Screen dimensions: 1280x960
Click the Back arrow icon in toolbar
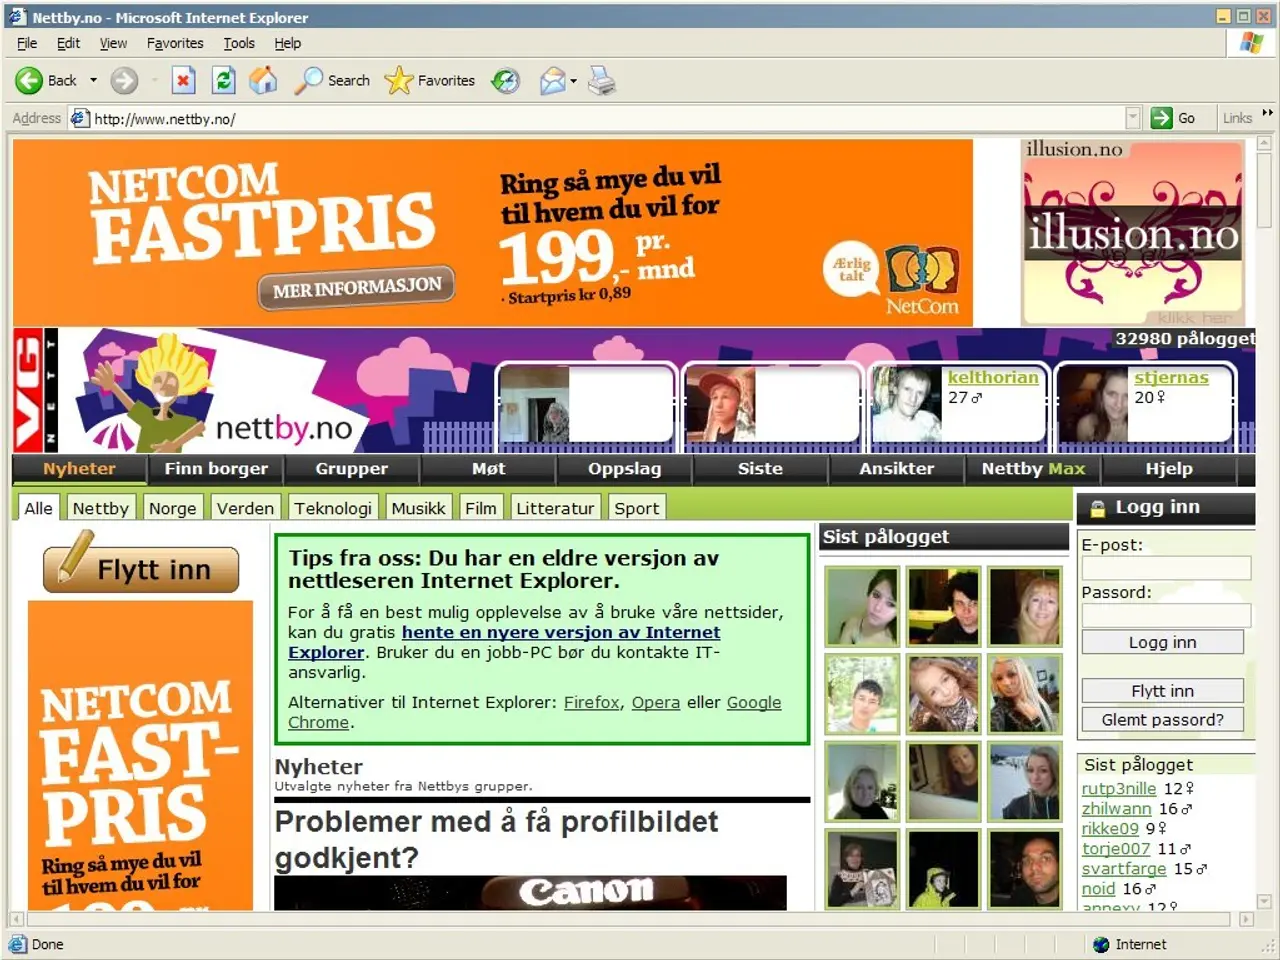pos(29,81)
